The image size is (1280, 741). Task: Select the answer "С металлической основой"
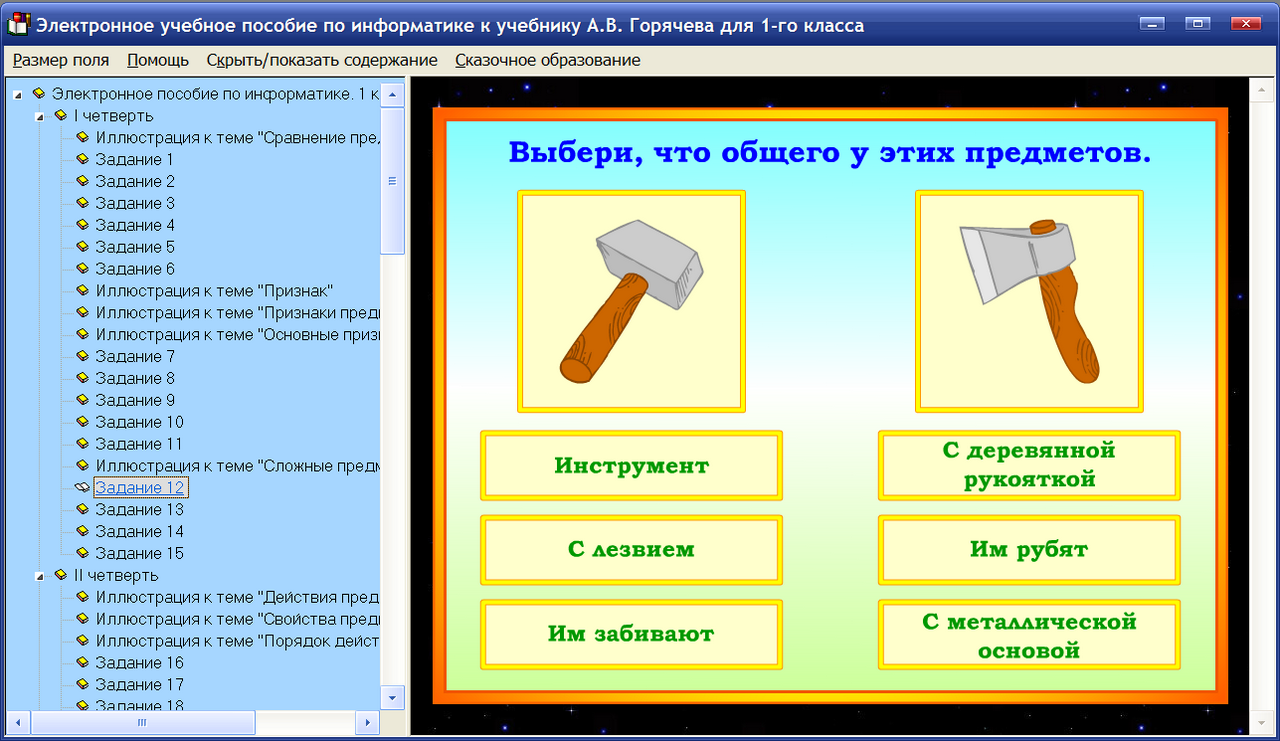coord(1028,634)
